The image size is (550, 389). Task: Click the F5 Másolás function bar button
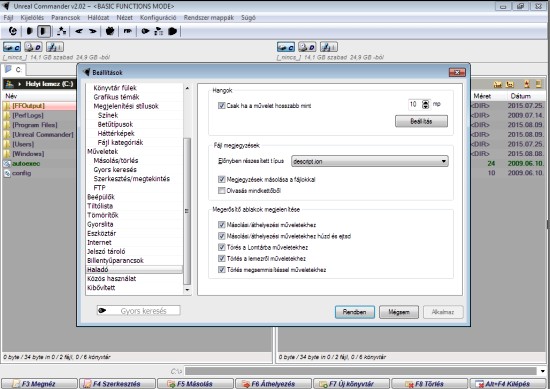click(195, 384)
